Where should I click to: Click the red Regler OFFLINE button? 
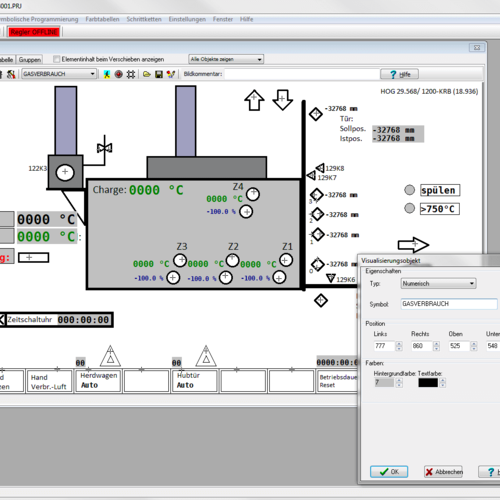pyautogui.click(x=34, y=32)
